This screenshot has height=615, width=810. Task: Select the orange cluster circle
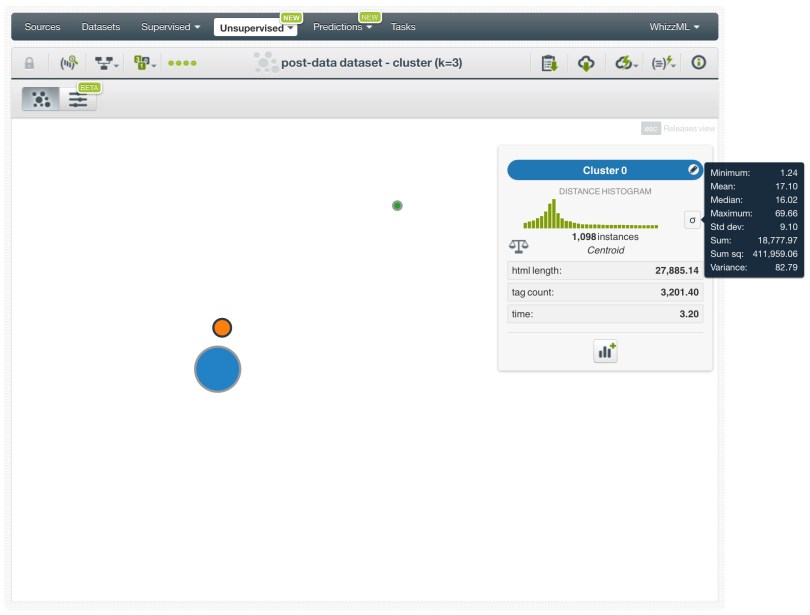(222, 327)
